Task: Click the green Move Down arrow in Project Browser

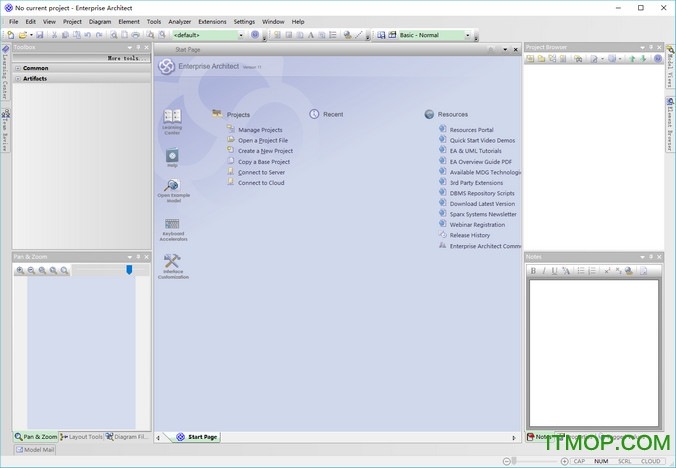Action: point(643,59)
